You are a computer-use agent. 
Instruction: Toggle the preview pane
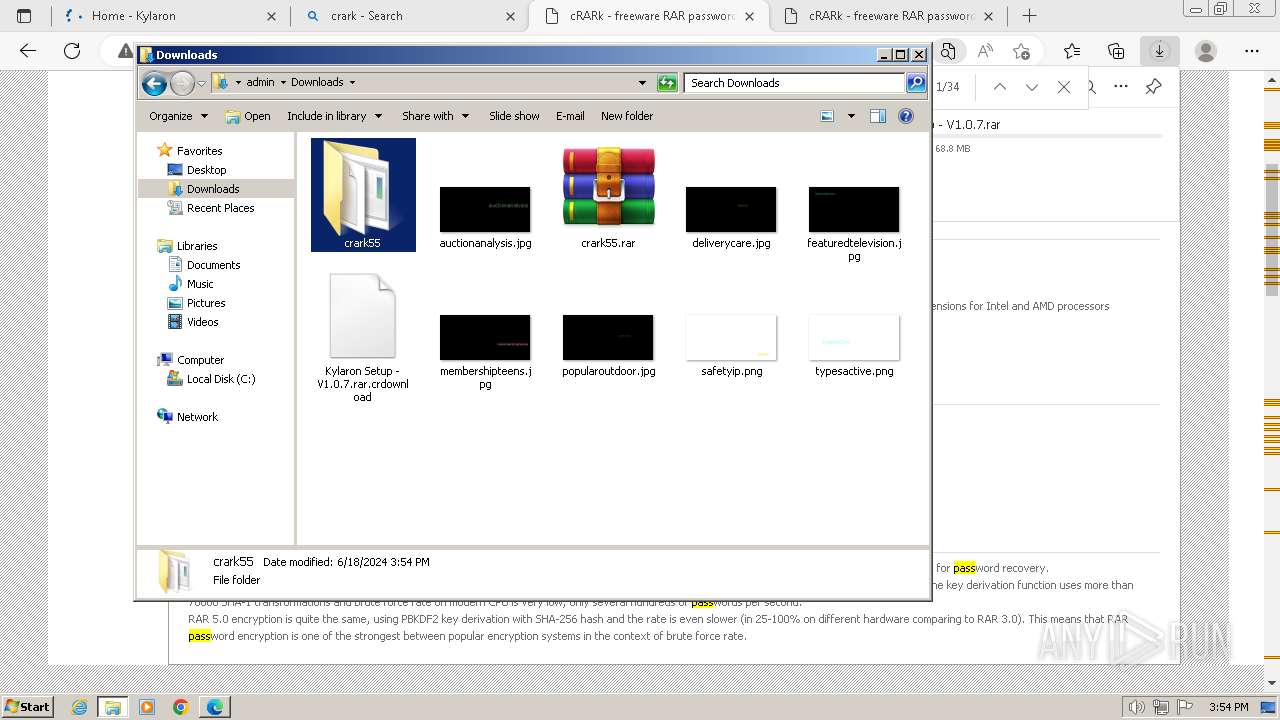[878, 116]
